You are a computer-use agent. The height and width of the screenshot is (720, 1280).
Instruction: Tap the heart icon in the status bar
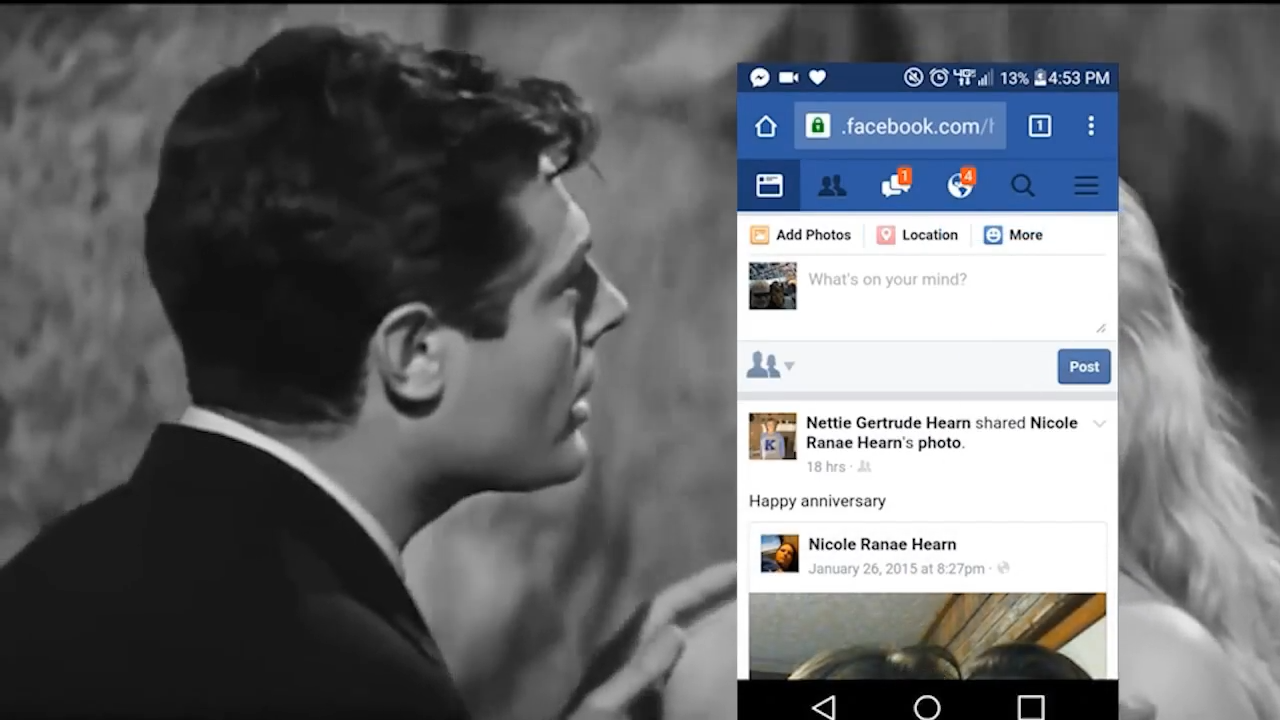(x=817, y=78)
